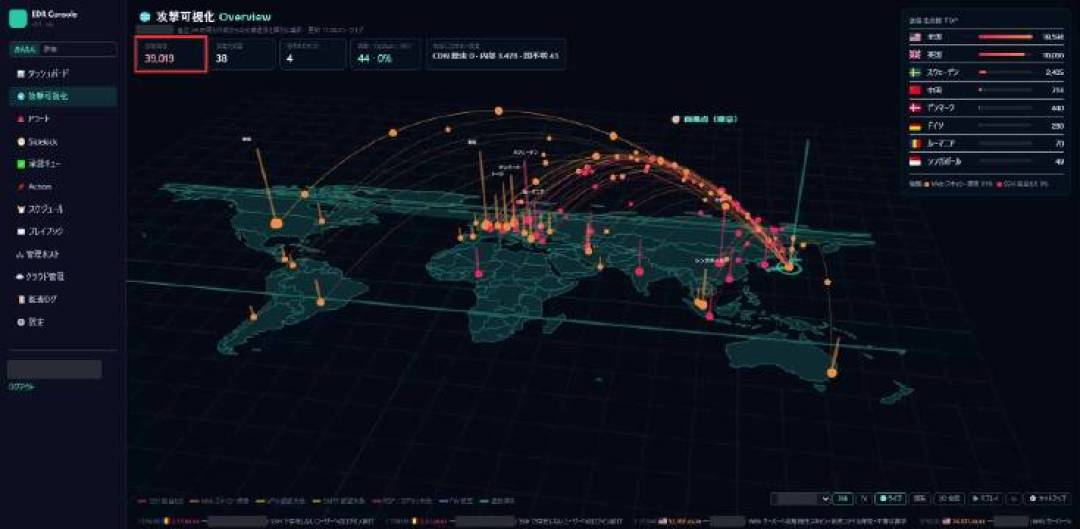1080x529 pixels.
Task: Click the Overview heading text
Action: pos(245,17)
